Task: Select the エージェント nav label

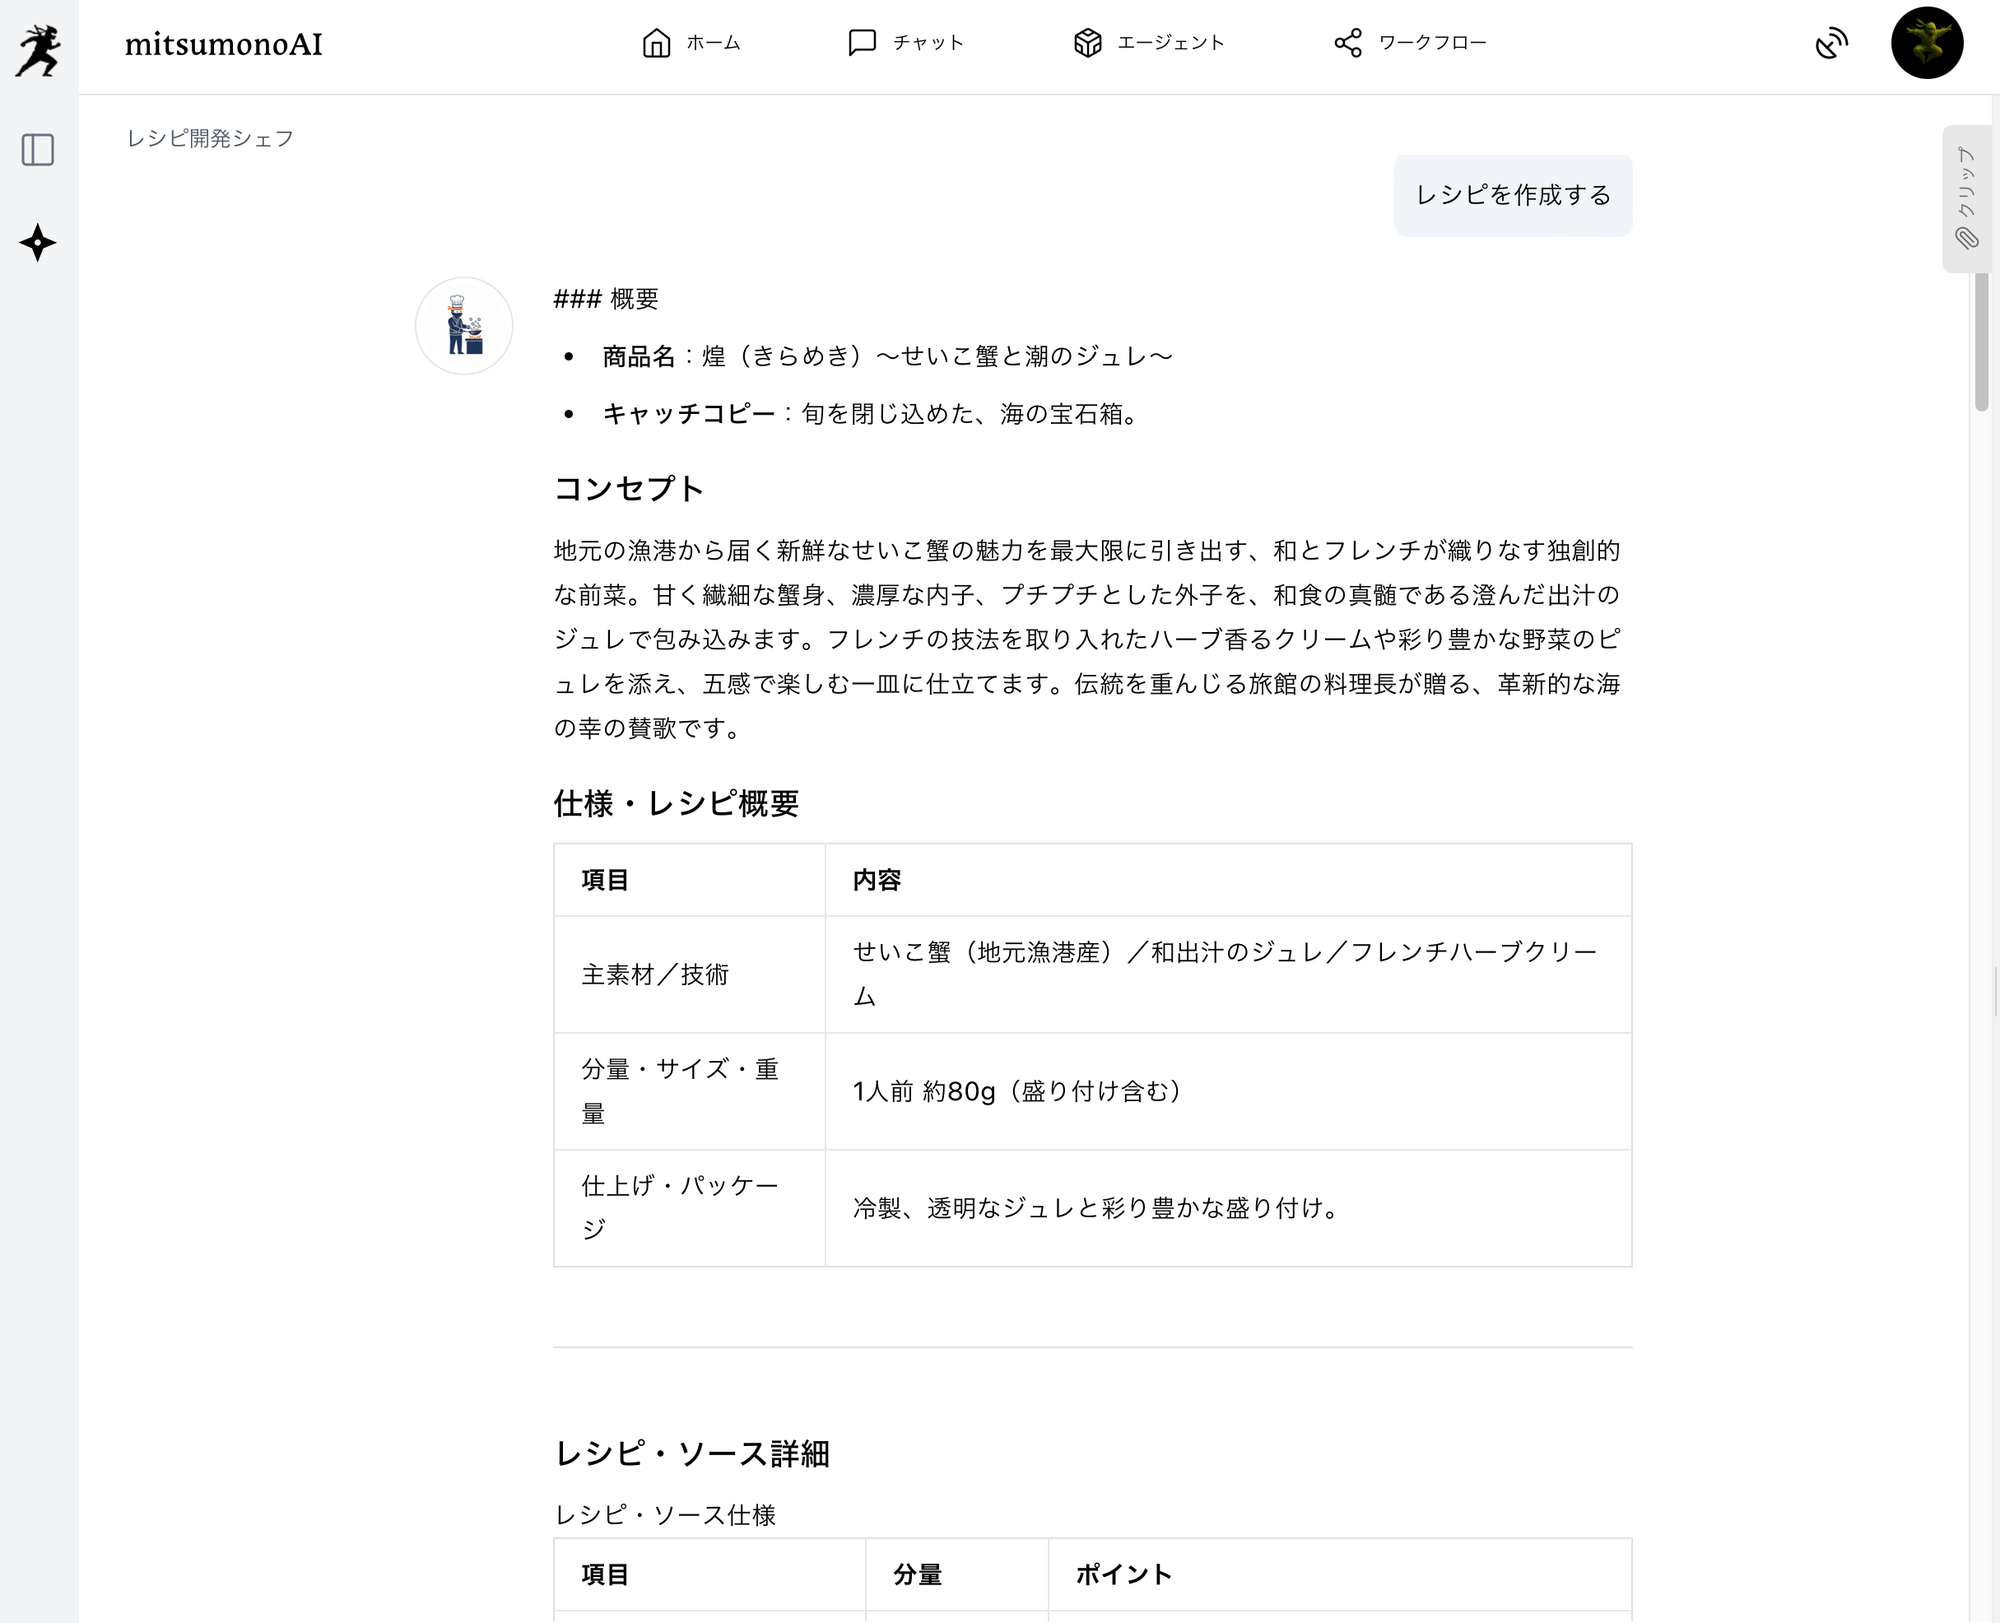Action: [x=1170, y=43]
